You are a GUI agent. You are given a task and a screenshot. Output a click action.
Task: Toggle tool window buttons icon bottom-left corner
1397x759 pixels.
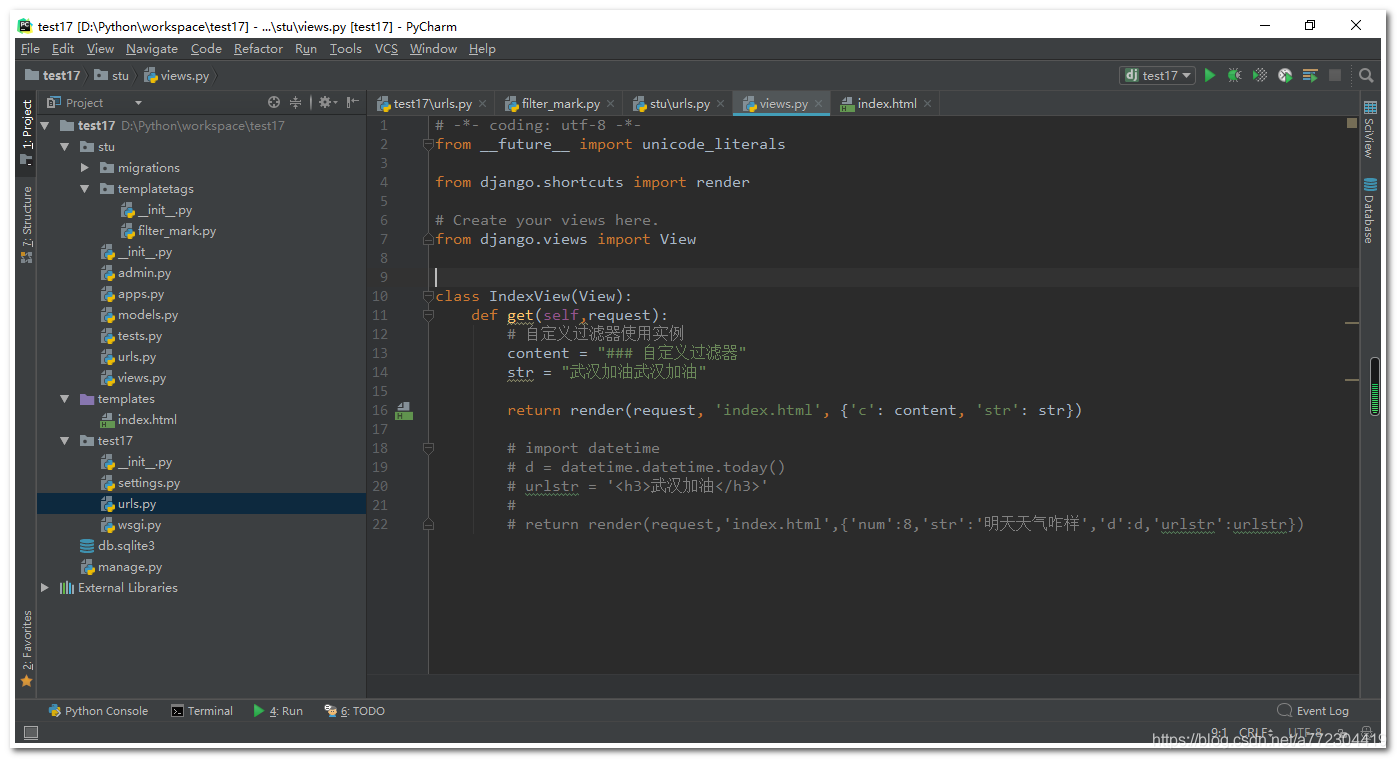click(31, 733)
